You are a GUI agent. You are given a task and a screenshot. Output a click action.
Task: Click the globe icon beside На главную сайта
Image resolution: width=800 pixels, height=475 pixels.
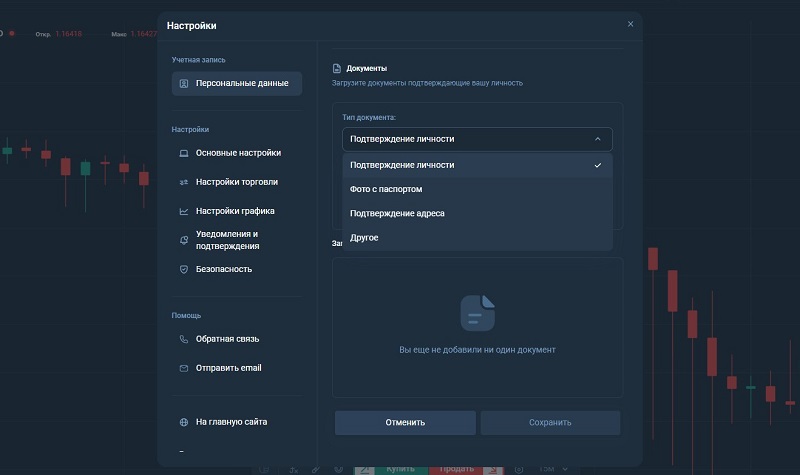point(184,422)
